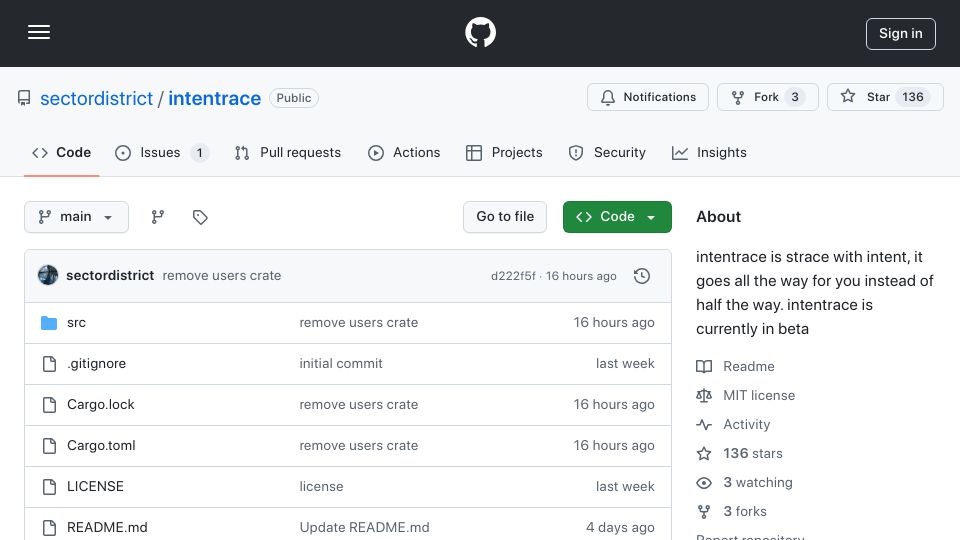Open commit hash d222f5f
The height and width of the screenshot is (540, 960).
pos(513,276)
